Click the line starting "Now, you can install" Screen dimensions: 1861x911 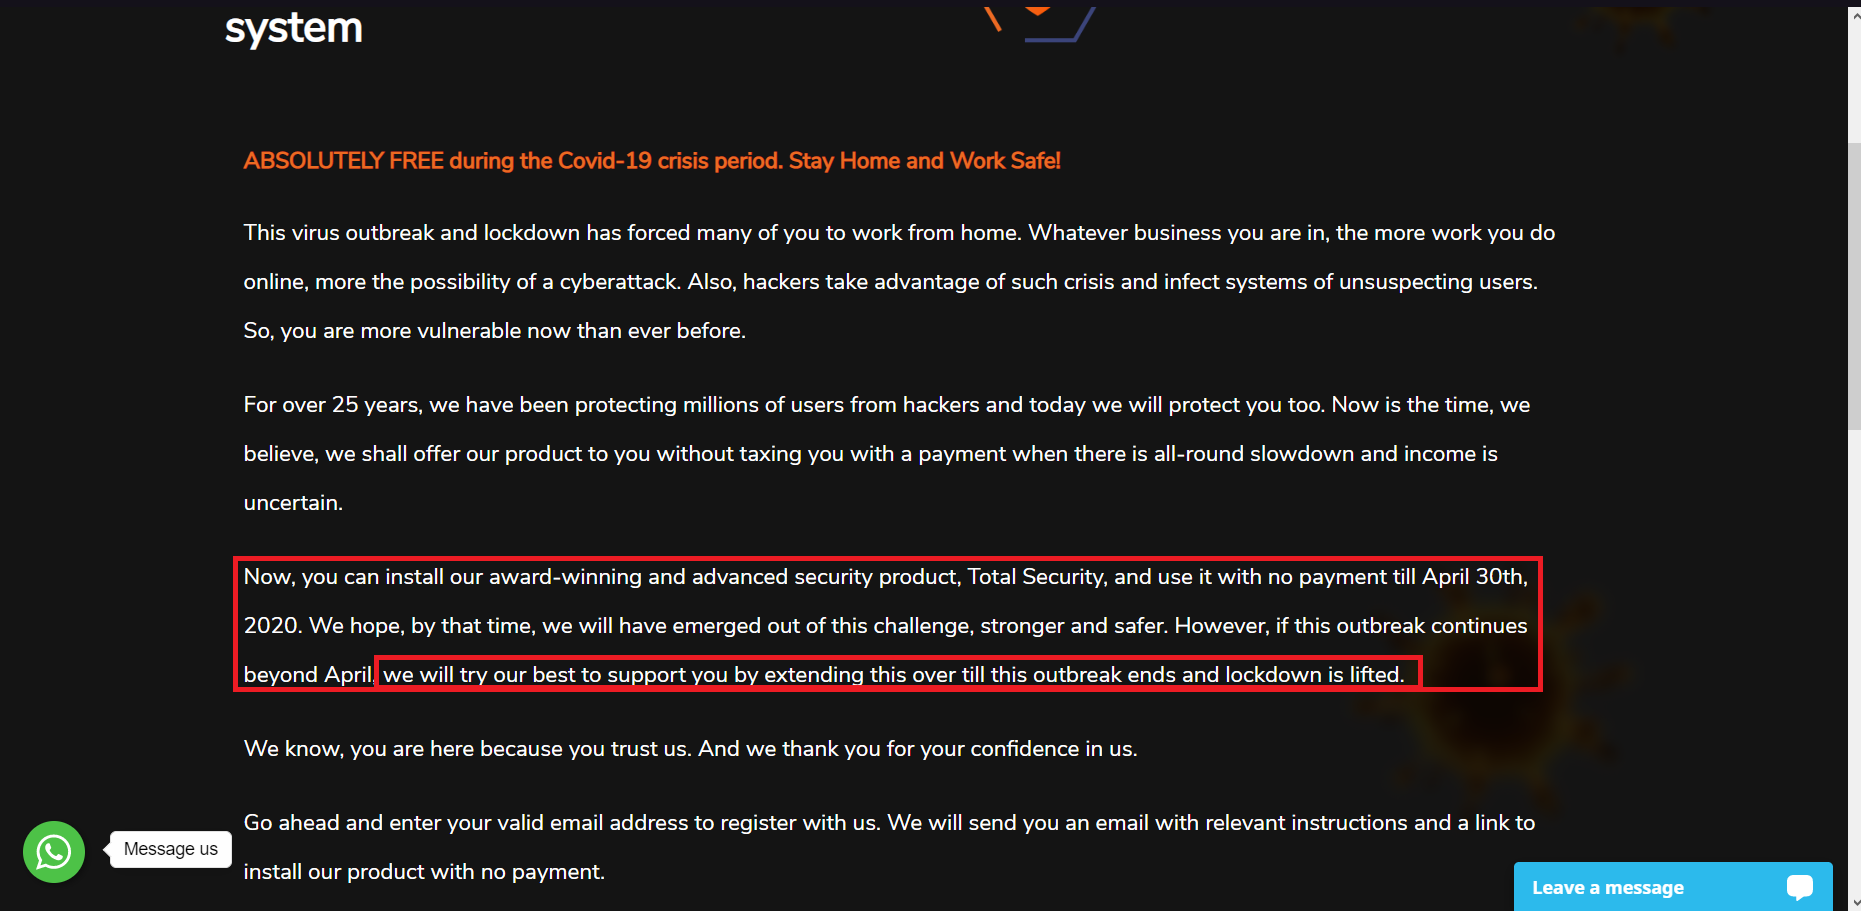[x=885, y=577]
